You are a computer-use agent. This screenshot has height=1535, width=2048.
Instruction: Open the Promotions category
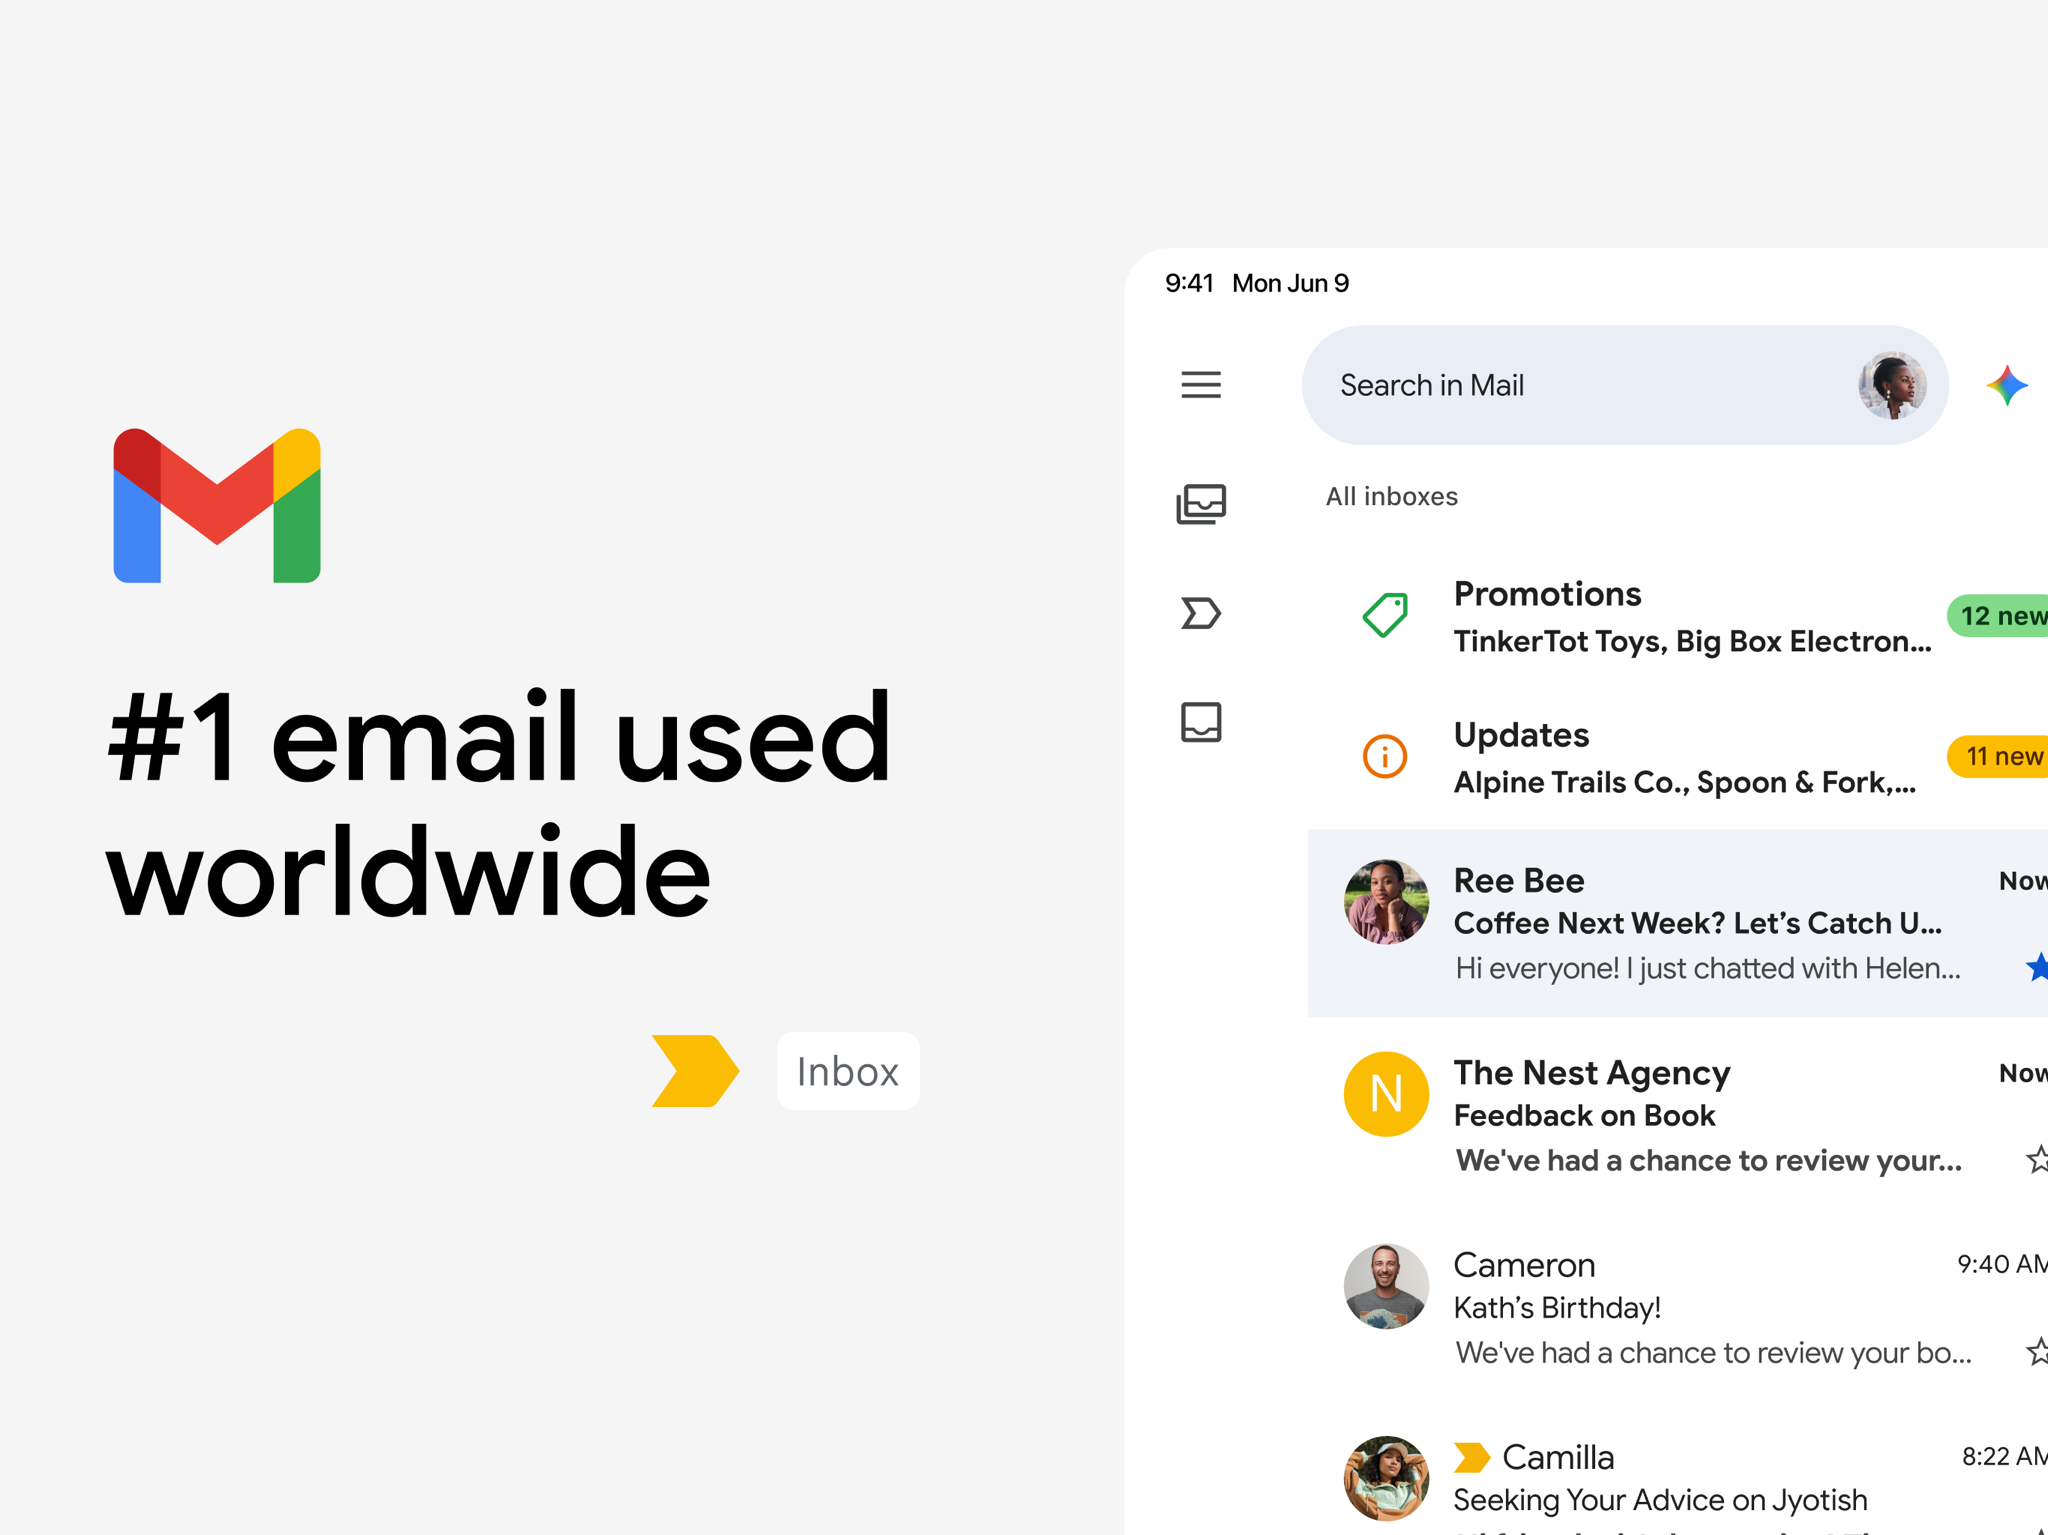1677,616
